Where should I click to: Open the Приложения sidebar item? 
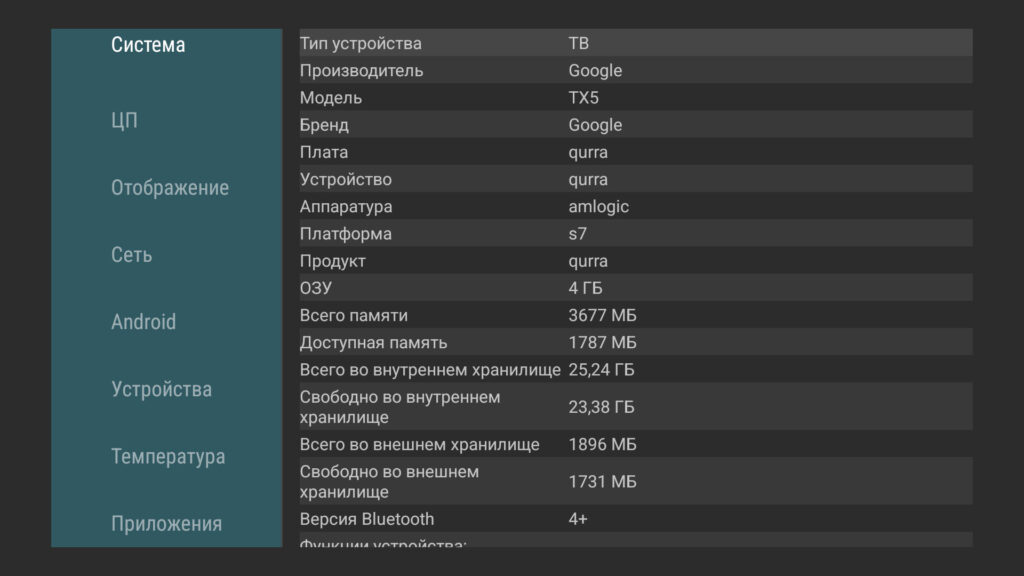coord(166,524)
